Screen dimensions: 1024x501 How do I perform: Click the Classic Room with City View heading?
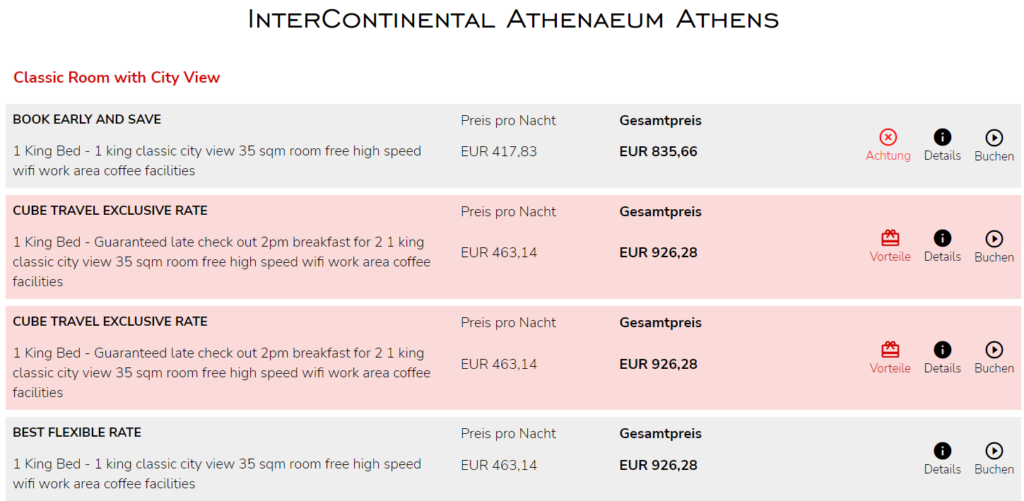tap(117, 78)
